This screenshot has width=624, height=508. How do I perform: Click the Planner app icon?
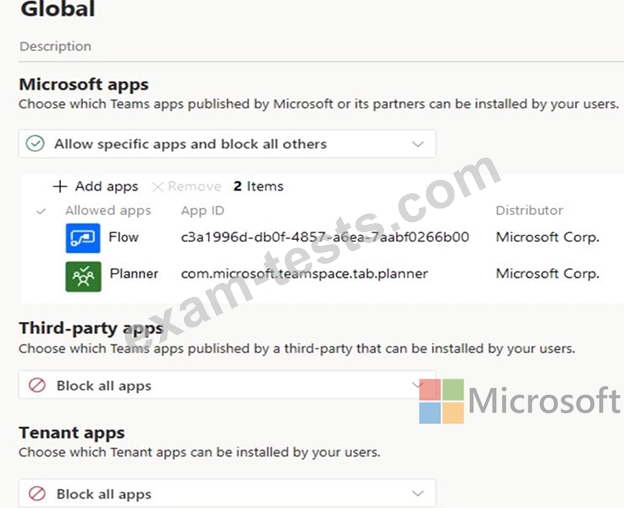(x=83, y=276)
